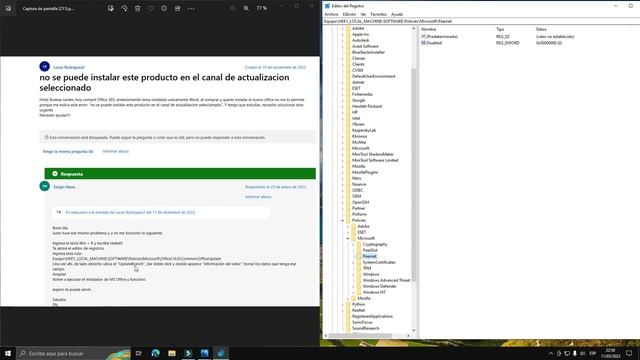Switch to Registry Editor taskbar icon
640x360 pixels.
(x=221, y=353)
